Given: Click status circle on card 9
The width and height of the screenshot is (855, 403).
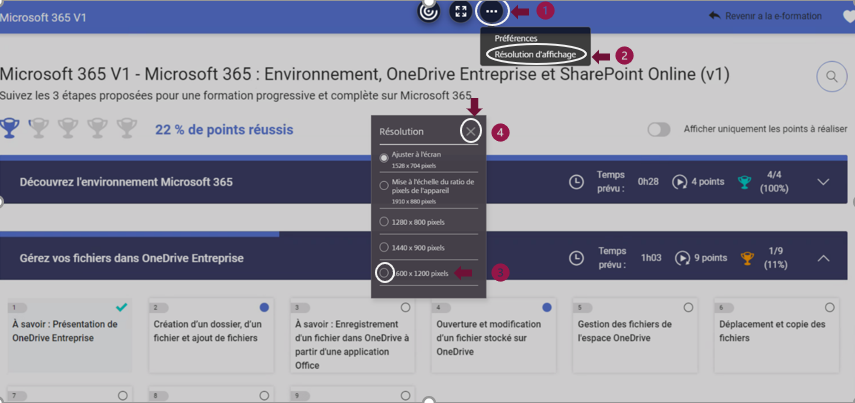Looking at the screenshot, I should pyautogui.click(x=406, y=395).
